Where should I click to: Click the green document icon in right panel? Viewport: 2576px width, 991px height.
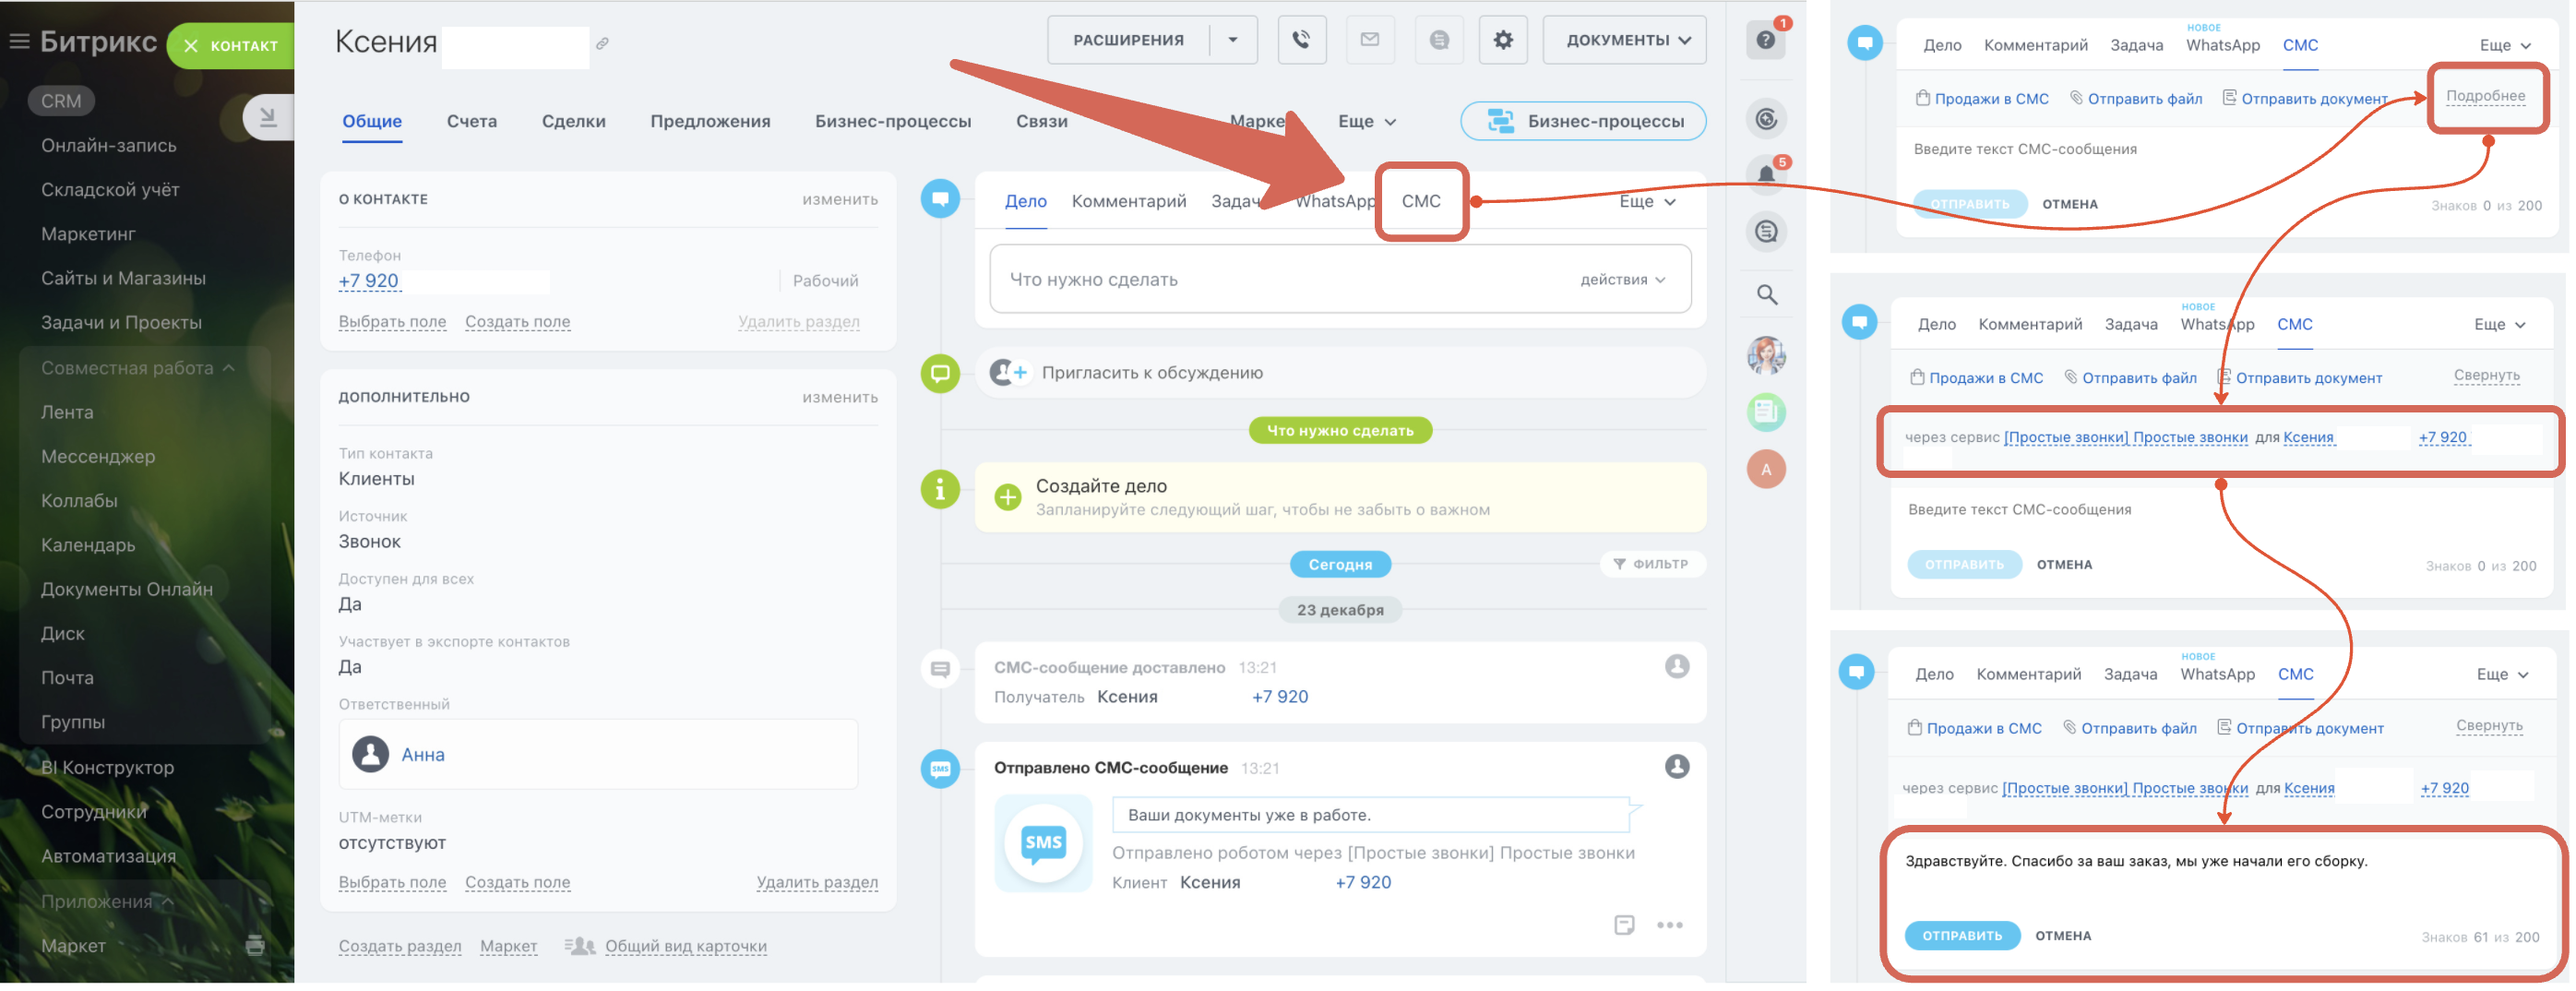click(1767, 412)
